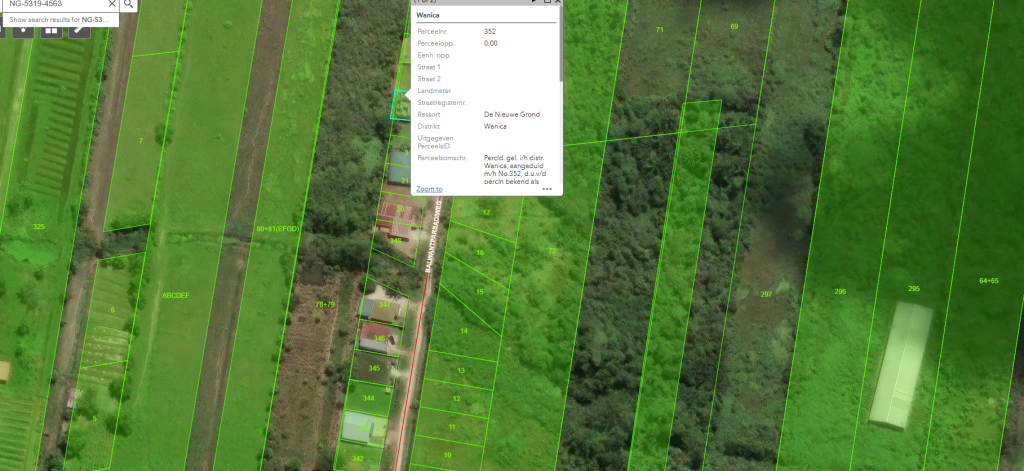The height and width of the screenshot is (471, 1024).
Task: Show next feature in popup
Action: click(531, 3)
